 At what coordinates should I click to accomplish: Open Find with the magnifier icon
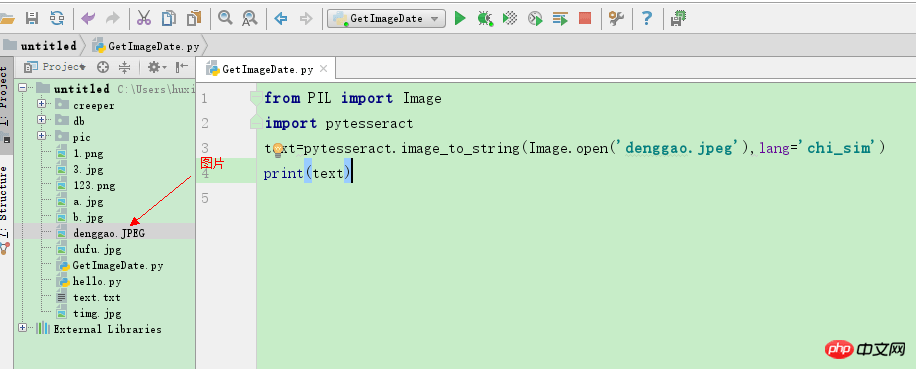point(225,19)
